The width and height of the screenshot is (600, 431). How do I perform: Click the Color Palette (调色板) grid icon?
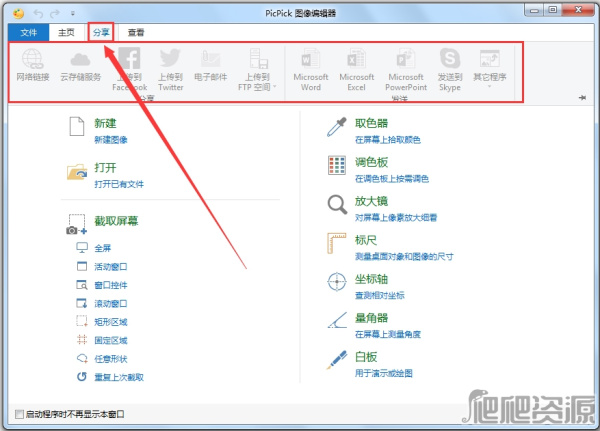tap(337, 165)
